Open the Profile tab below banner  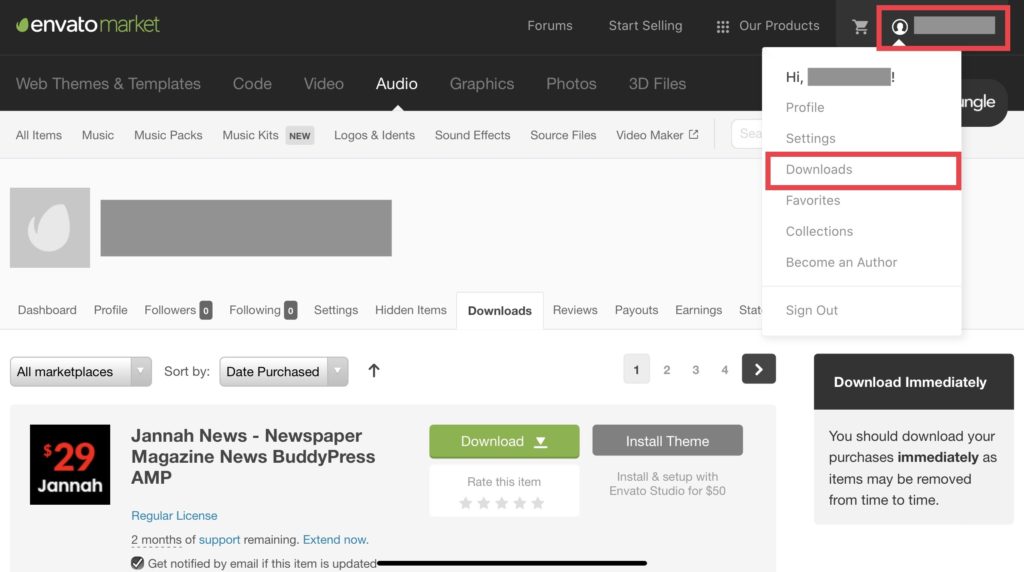(110, 310)
